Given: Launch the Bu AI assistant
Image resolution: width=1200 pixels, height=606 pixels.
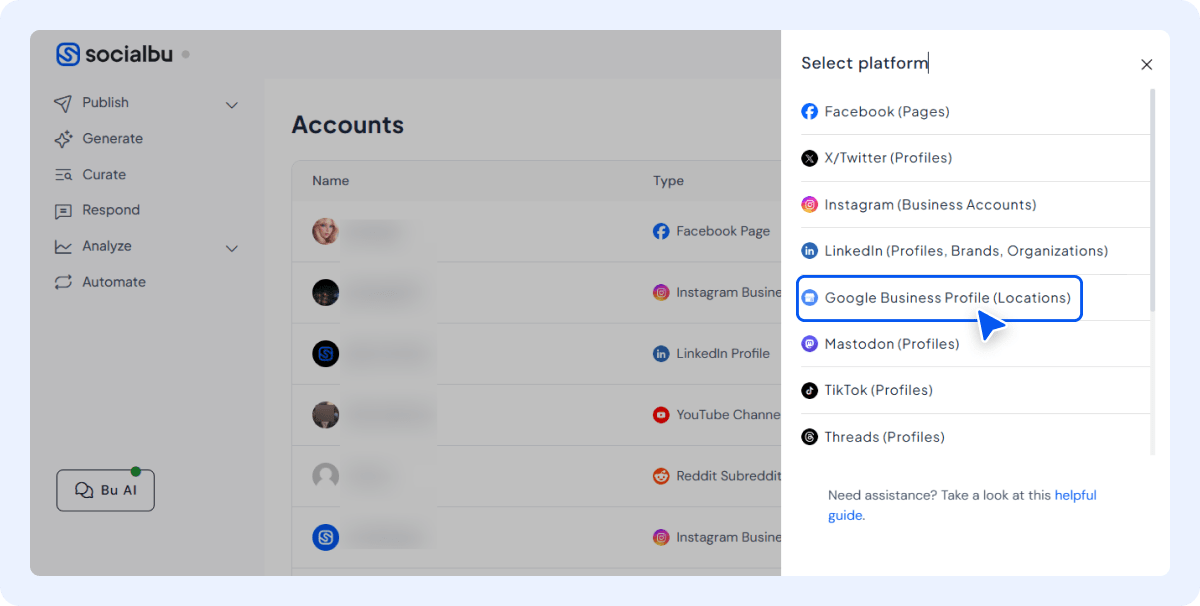Looking at the screenshot, I should point(105,490).
